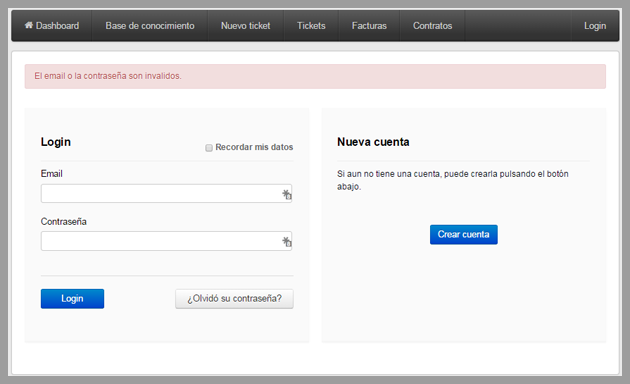Focus the Email input field
The width and height of the screenshot is (630, 384).
[166, 194]
